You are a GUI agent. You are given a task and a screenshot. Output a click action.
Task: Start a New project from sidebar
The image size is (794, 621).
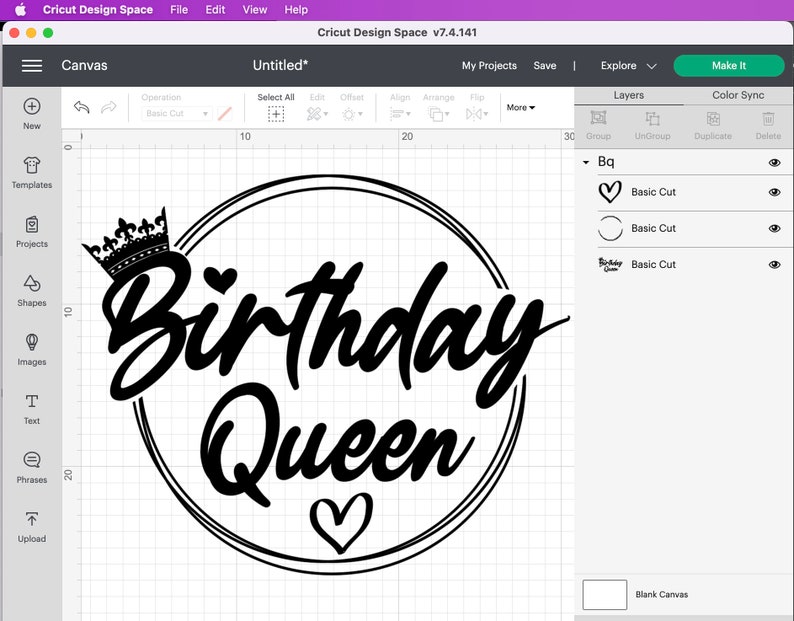(x=32, y=113)
